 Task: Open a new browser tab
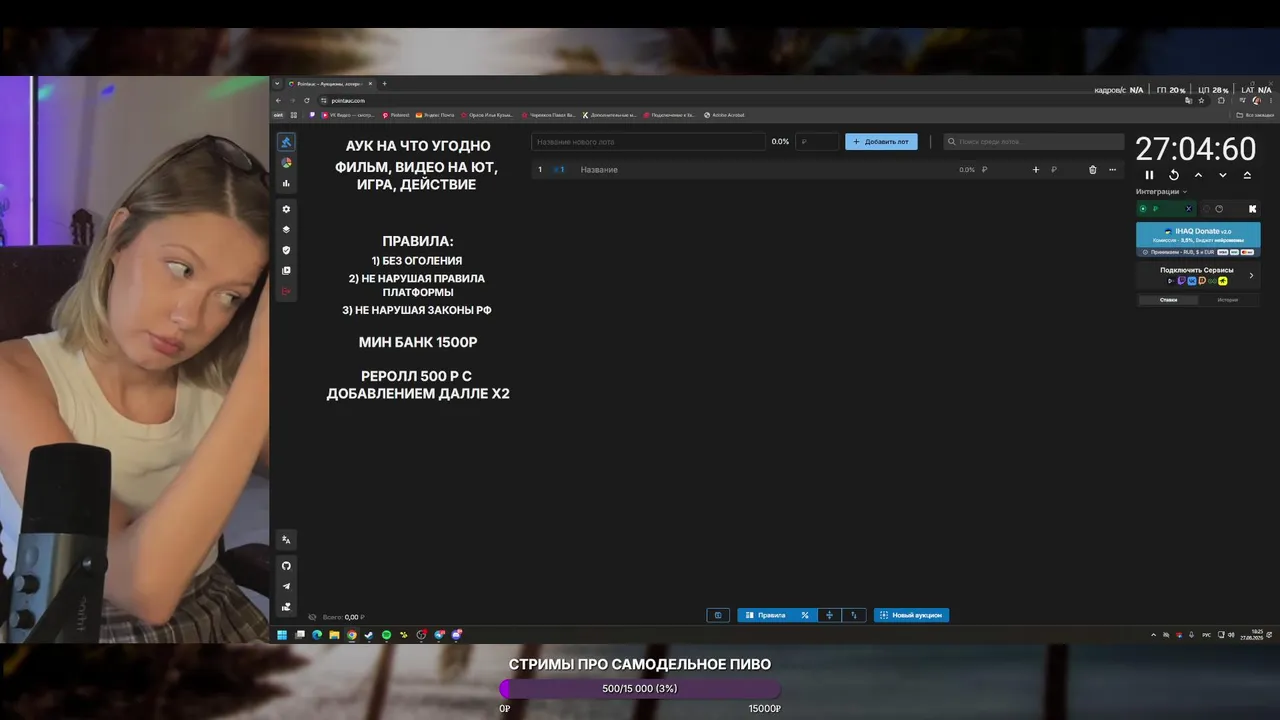coord(384,84)
